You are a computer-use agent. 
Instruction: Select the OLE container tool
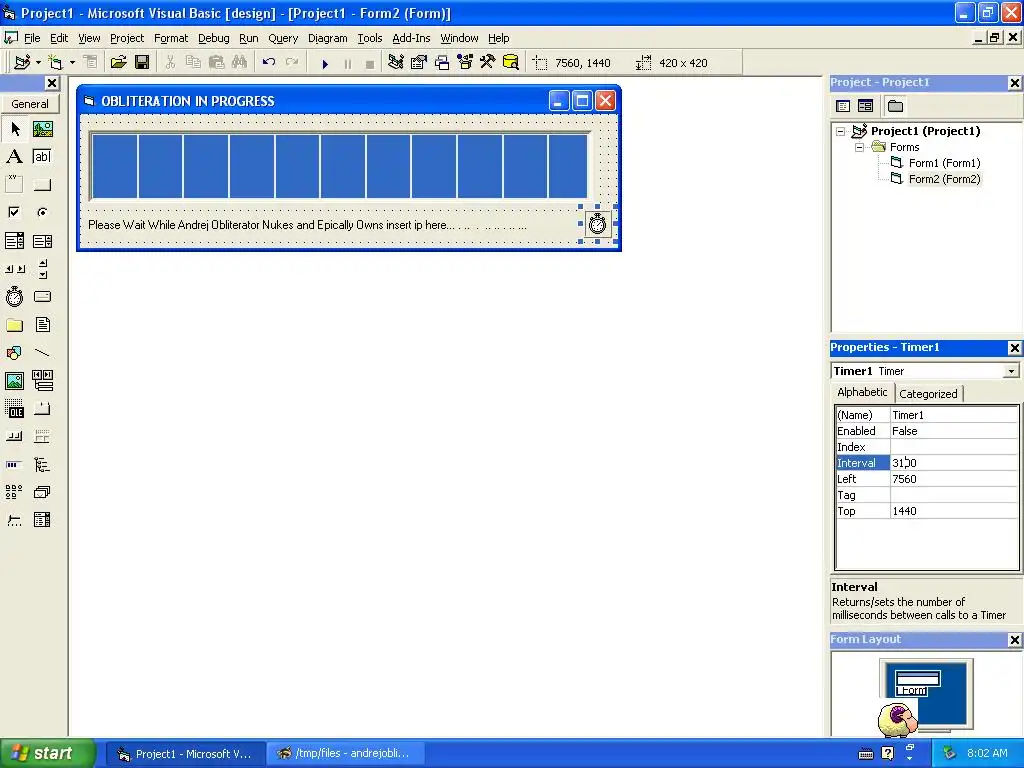click(14, 409)
